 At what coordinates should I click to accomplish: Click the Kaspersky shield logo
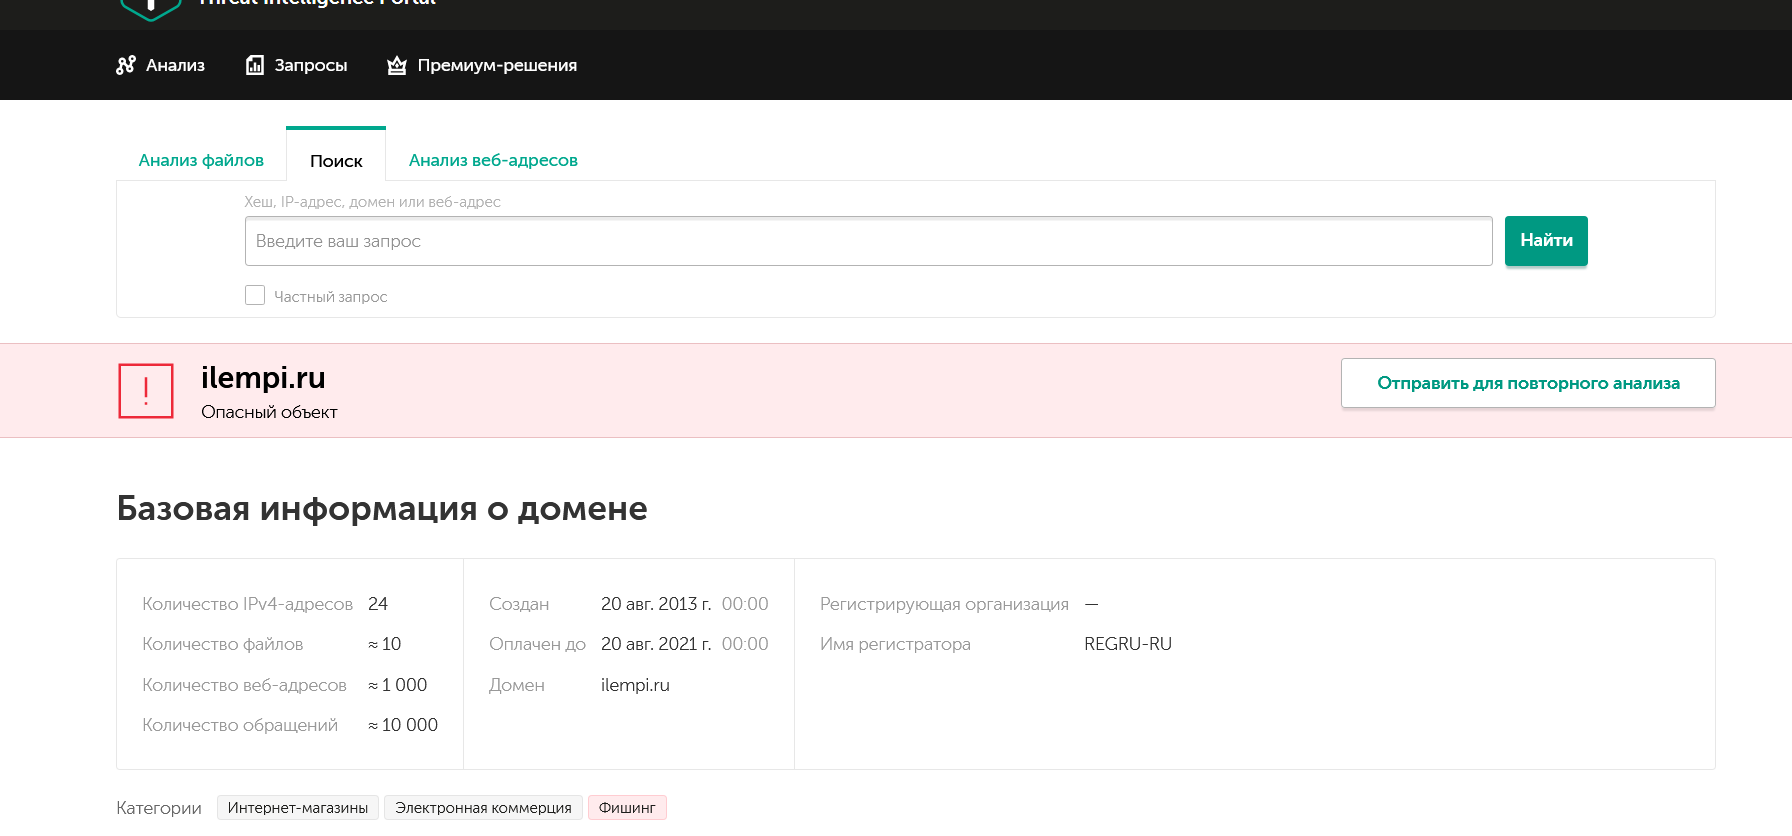click(150, 9)
